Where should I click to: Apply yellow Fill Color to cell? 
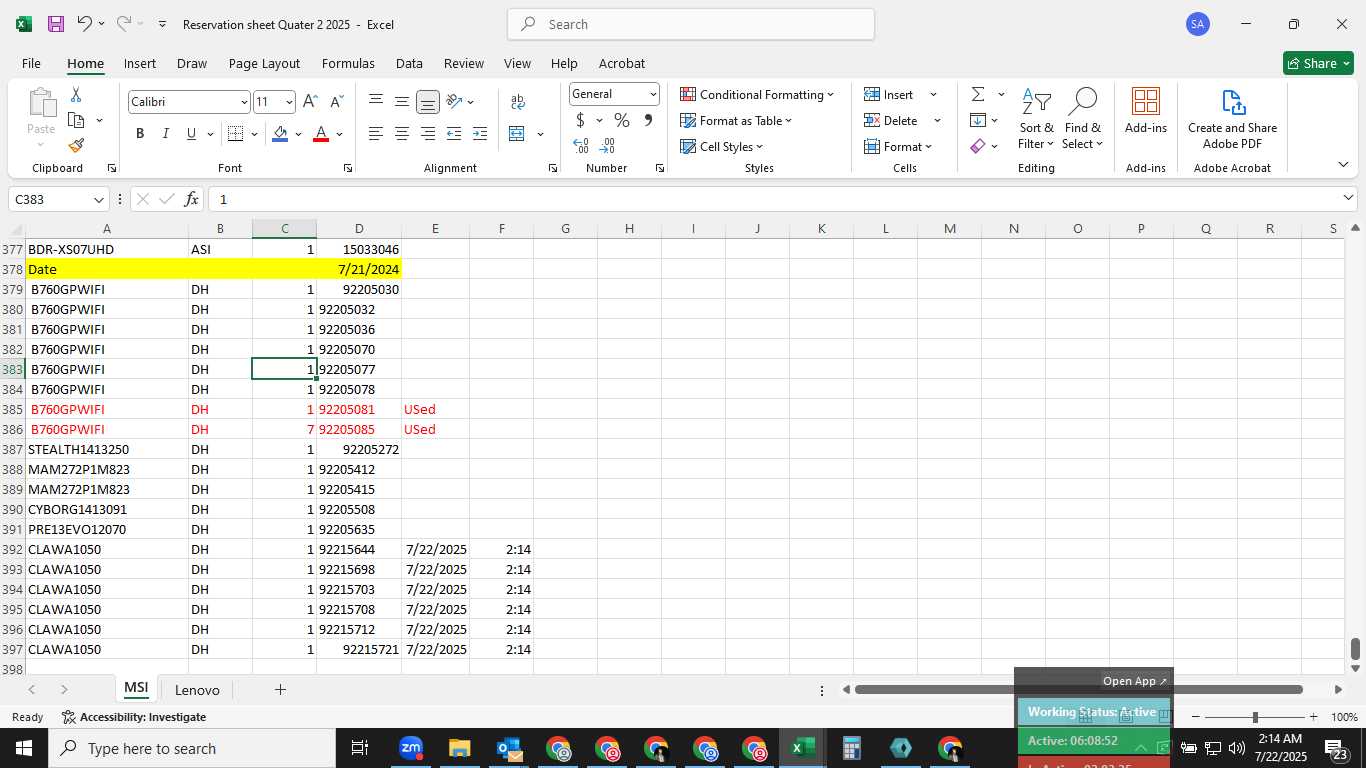tap(280, 133)
